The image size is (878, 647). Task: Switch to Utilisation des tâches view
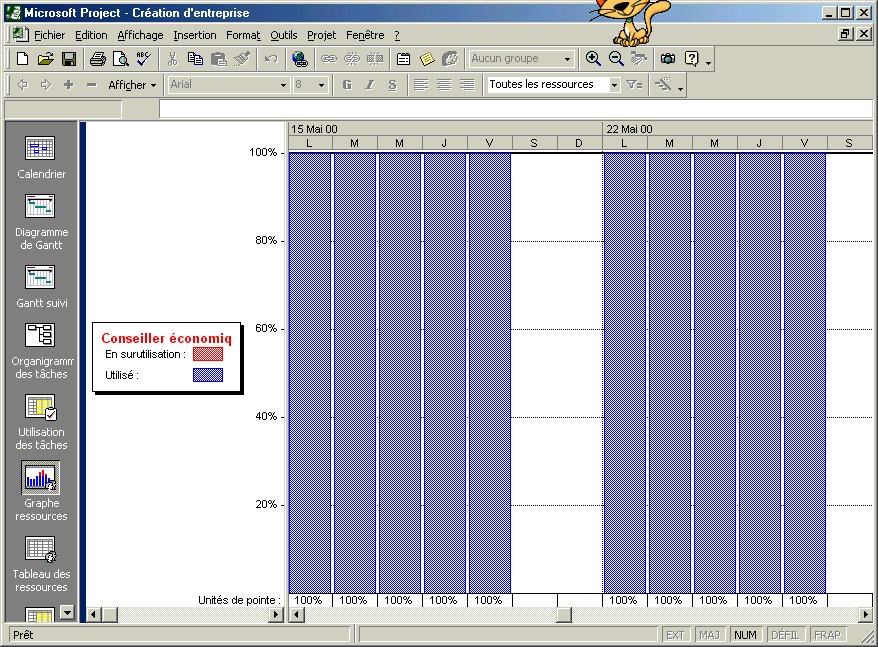point(41,422)
